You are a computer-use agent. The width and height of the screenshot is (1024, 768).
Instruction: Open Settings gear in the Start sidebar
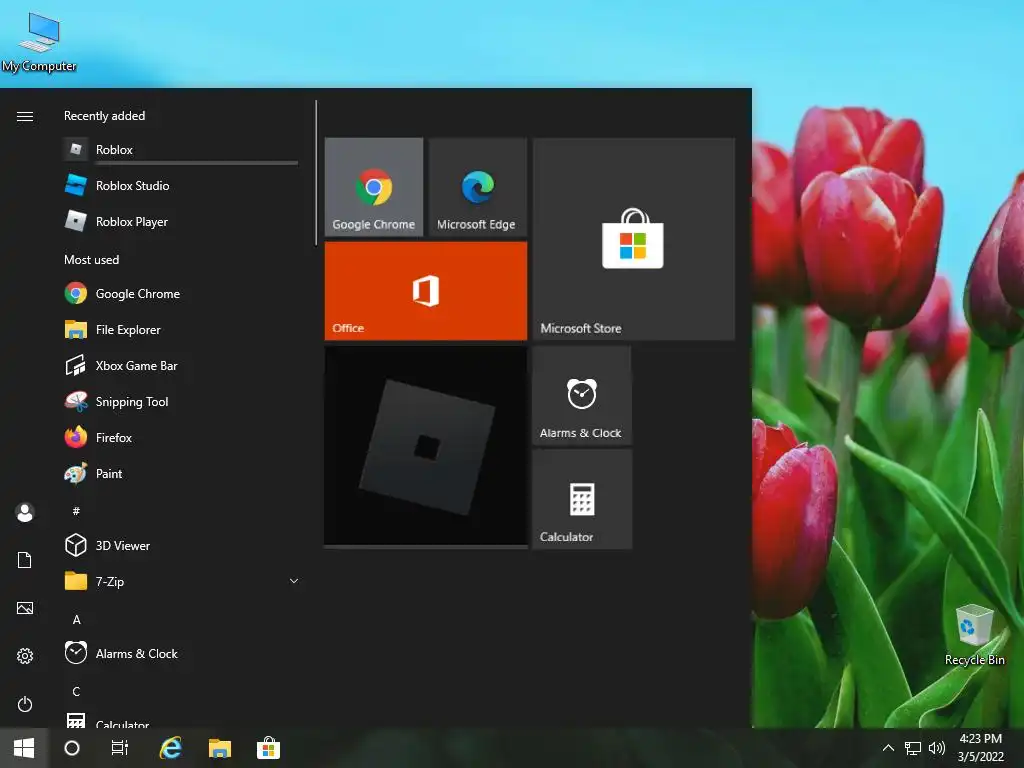(25, 656)
